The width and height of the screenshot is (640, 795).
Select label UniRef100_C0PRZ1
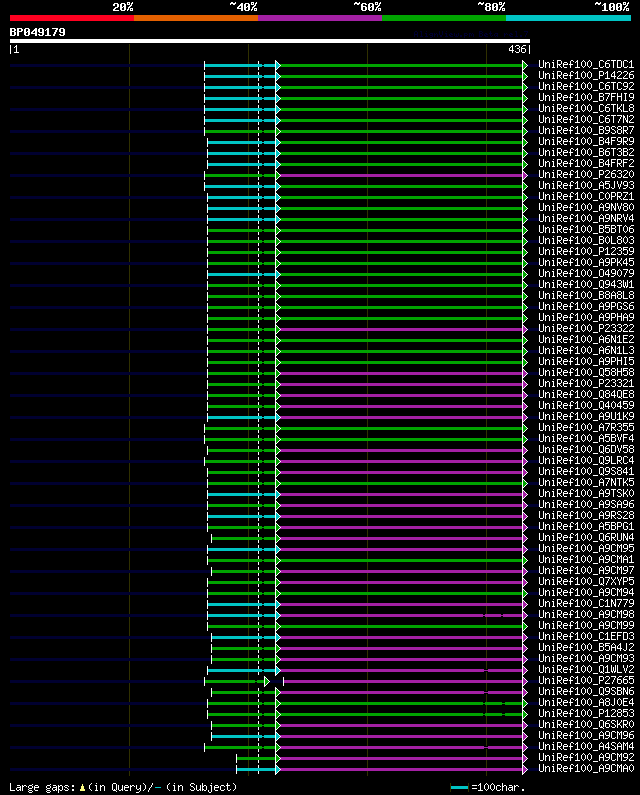coord(586,197)
